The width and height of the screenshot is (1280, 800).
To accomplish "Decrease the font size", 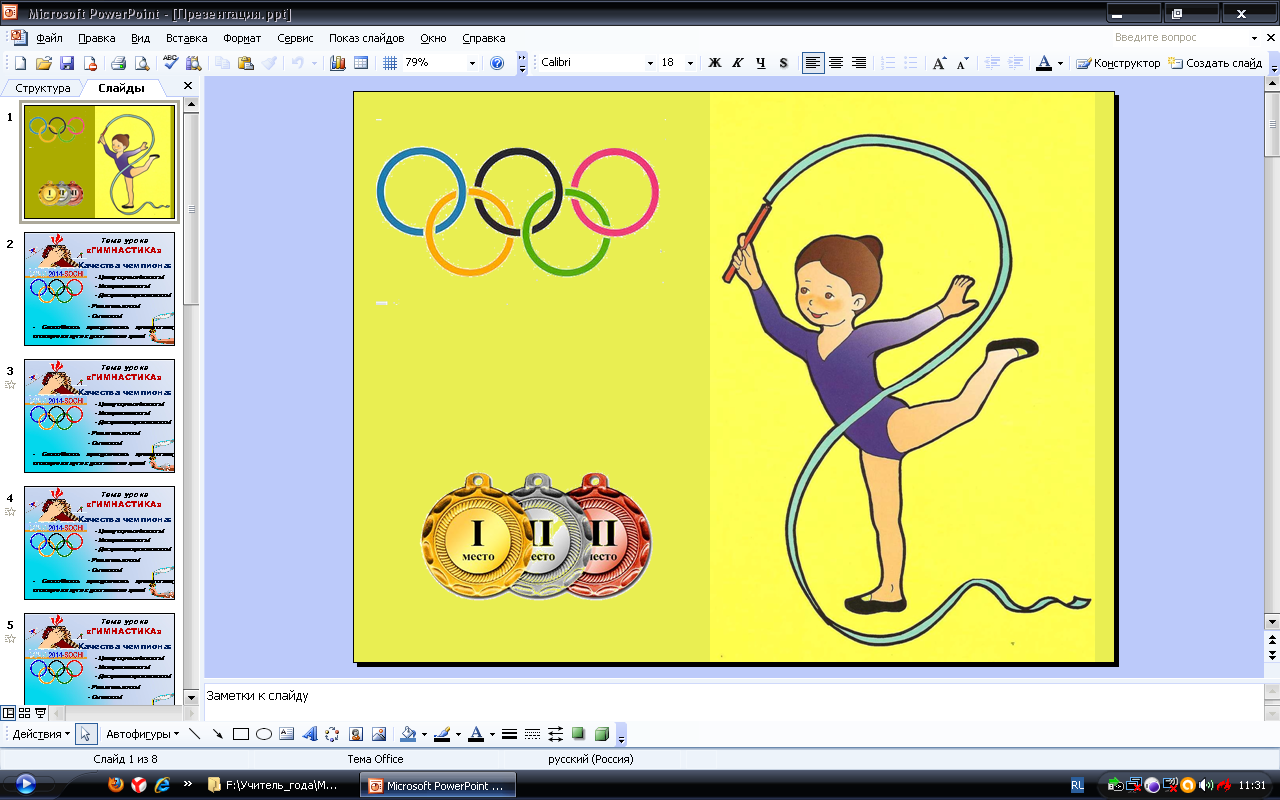I will point(962,63).
